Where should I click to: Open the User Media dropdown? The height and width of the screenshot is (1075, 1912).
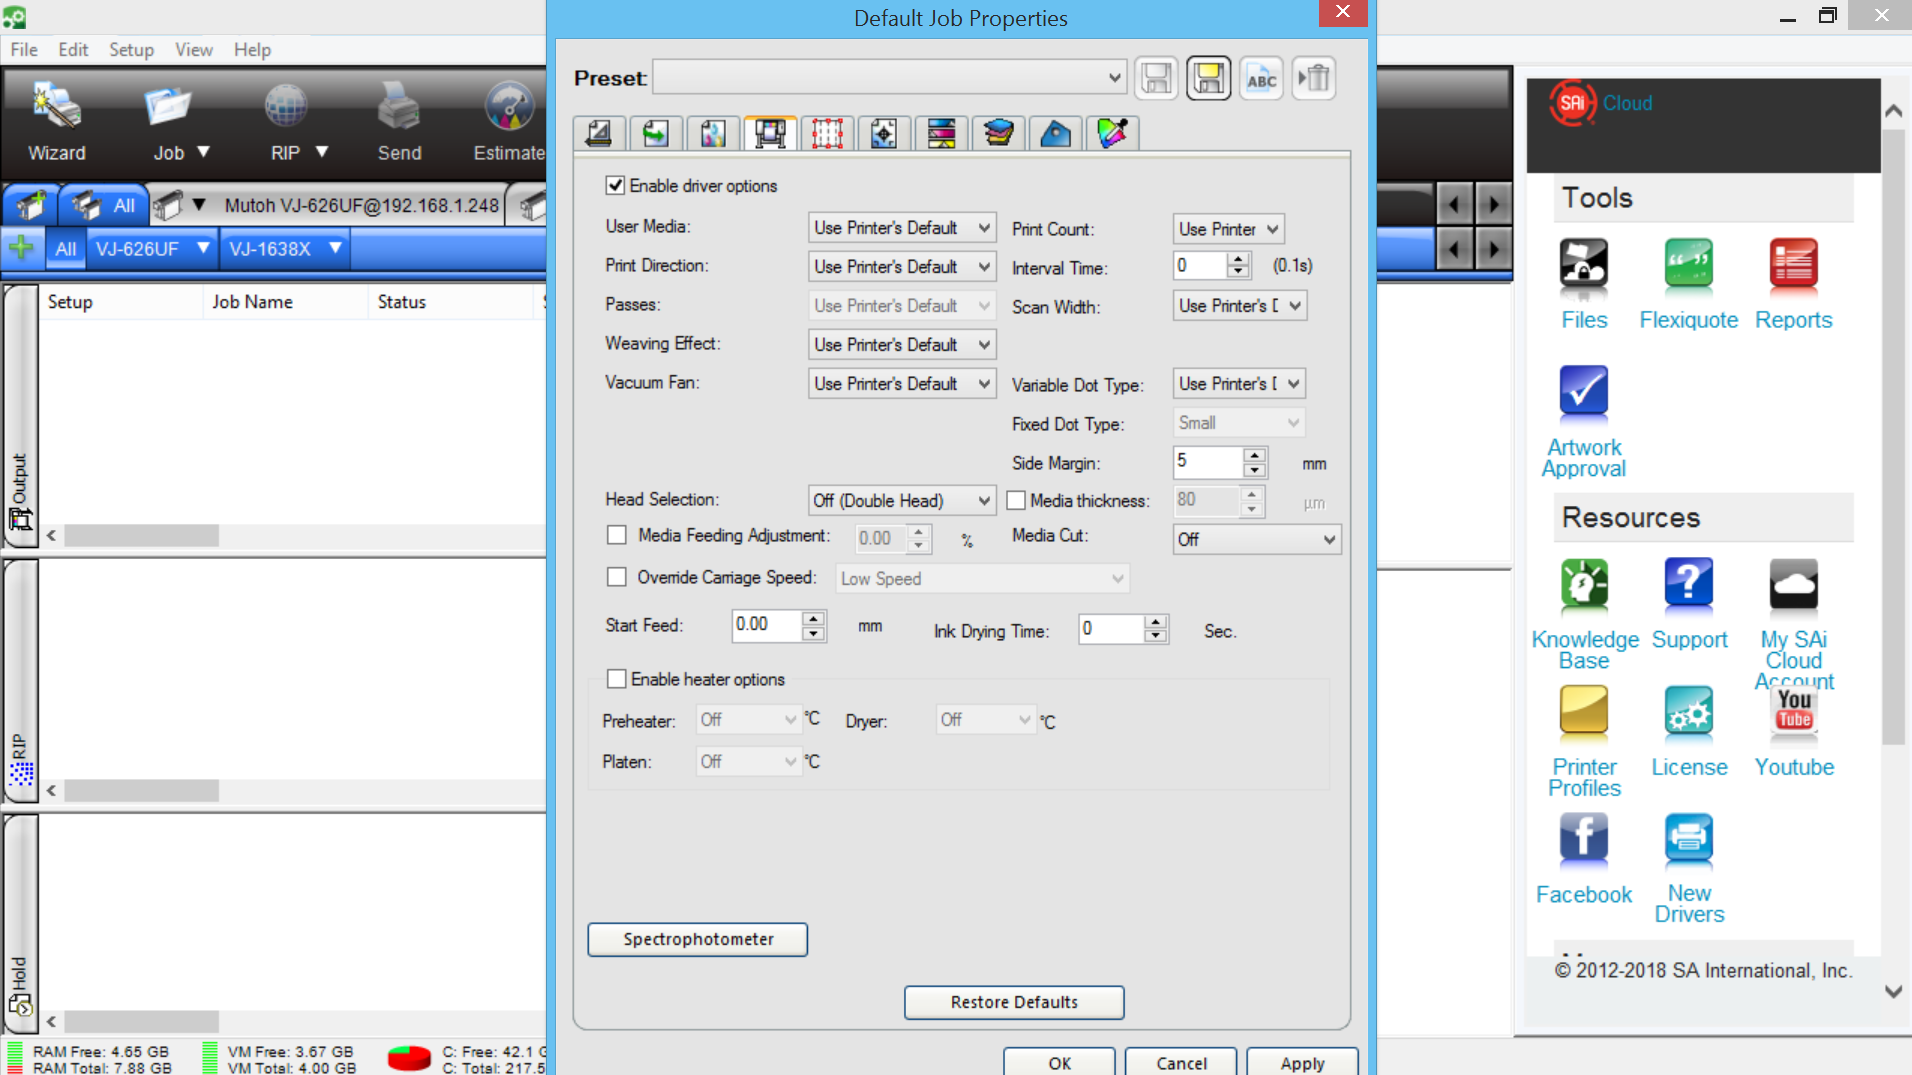pos(902,228)
